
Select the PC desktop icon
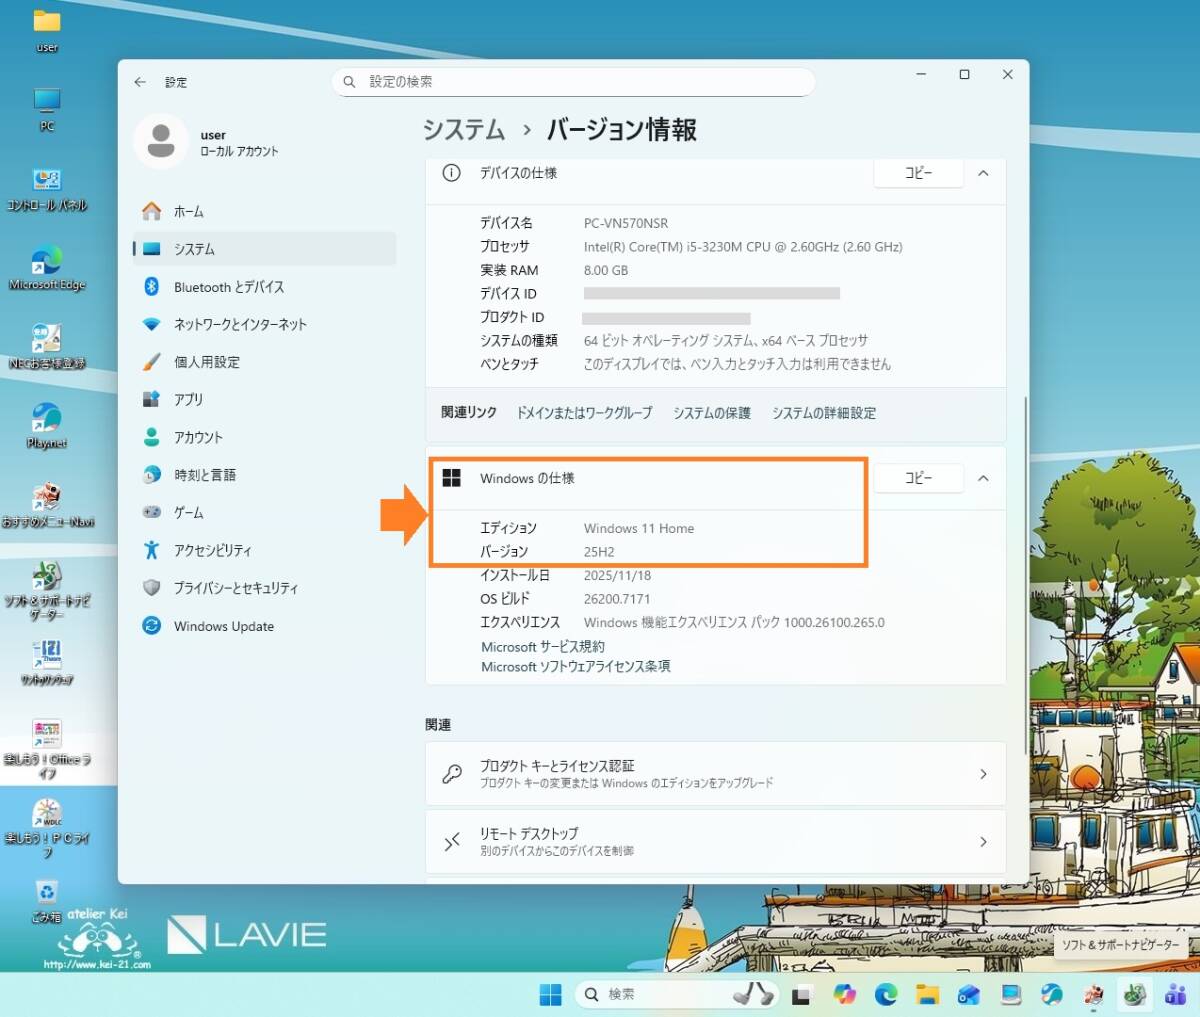click(x=47, y=110)
